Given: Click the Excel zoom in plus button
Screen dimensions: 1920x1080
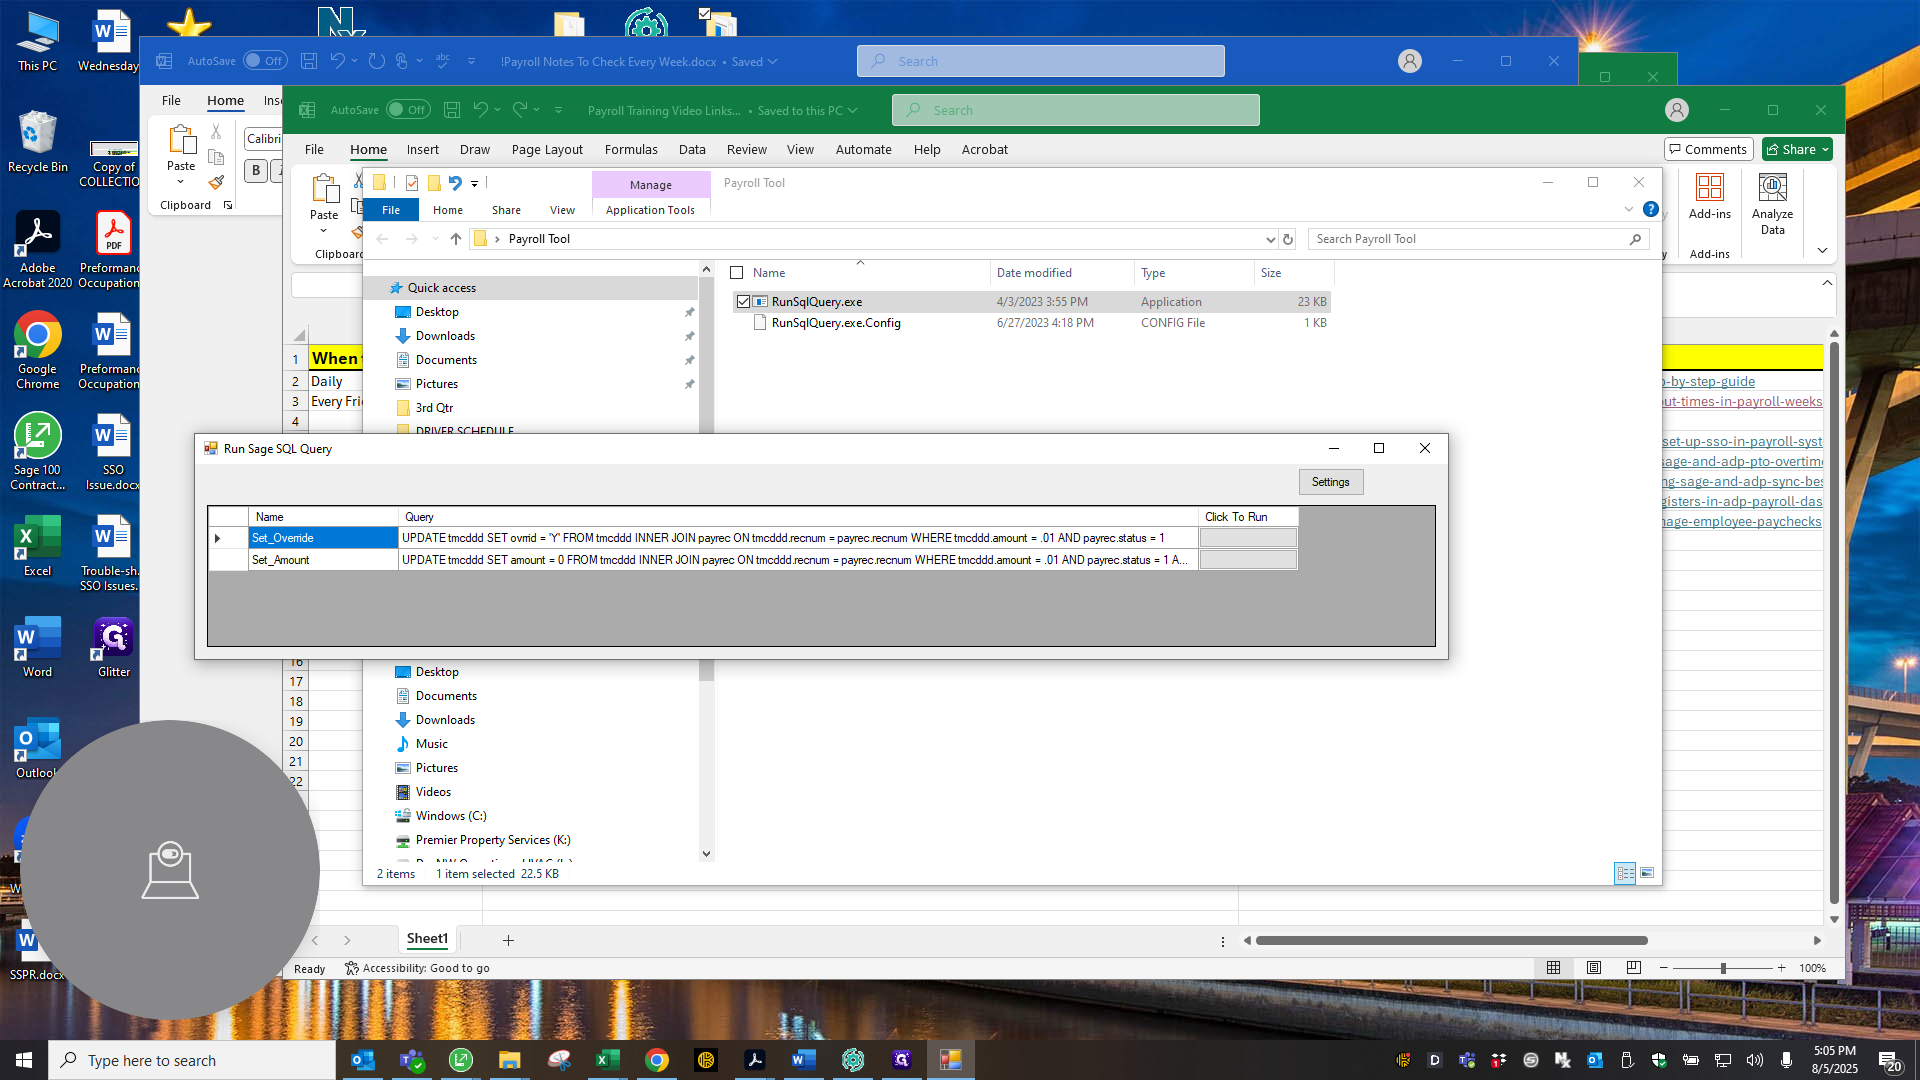Looking at the screenshot, I should (x=1782, y=968).
